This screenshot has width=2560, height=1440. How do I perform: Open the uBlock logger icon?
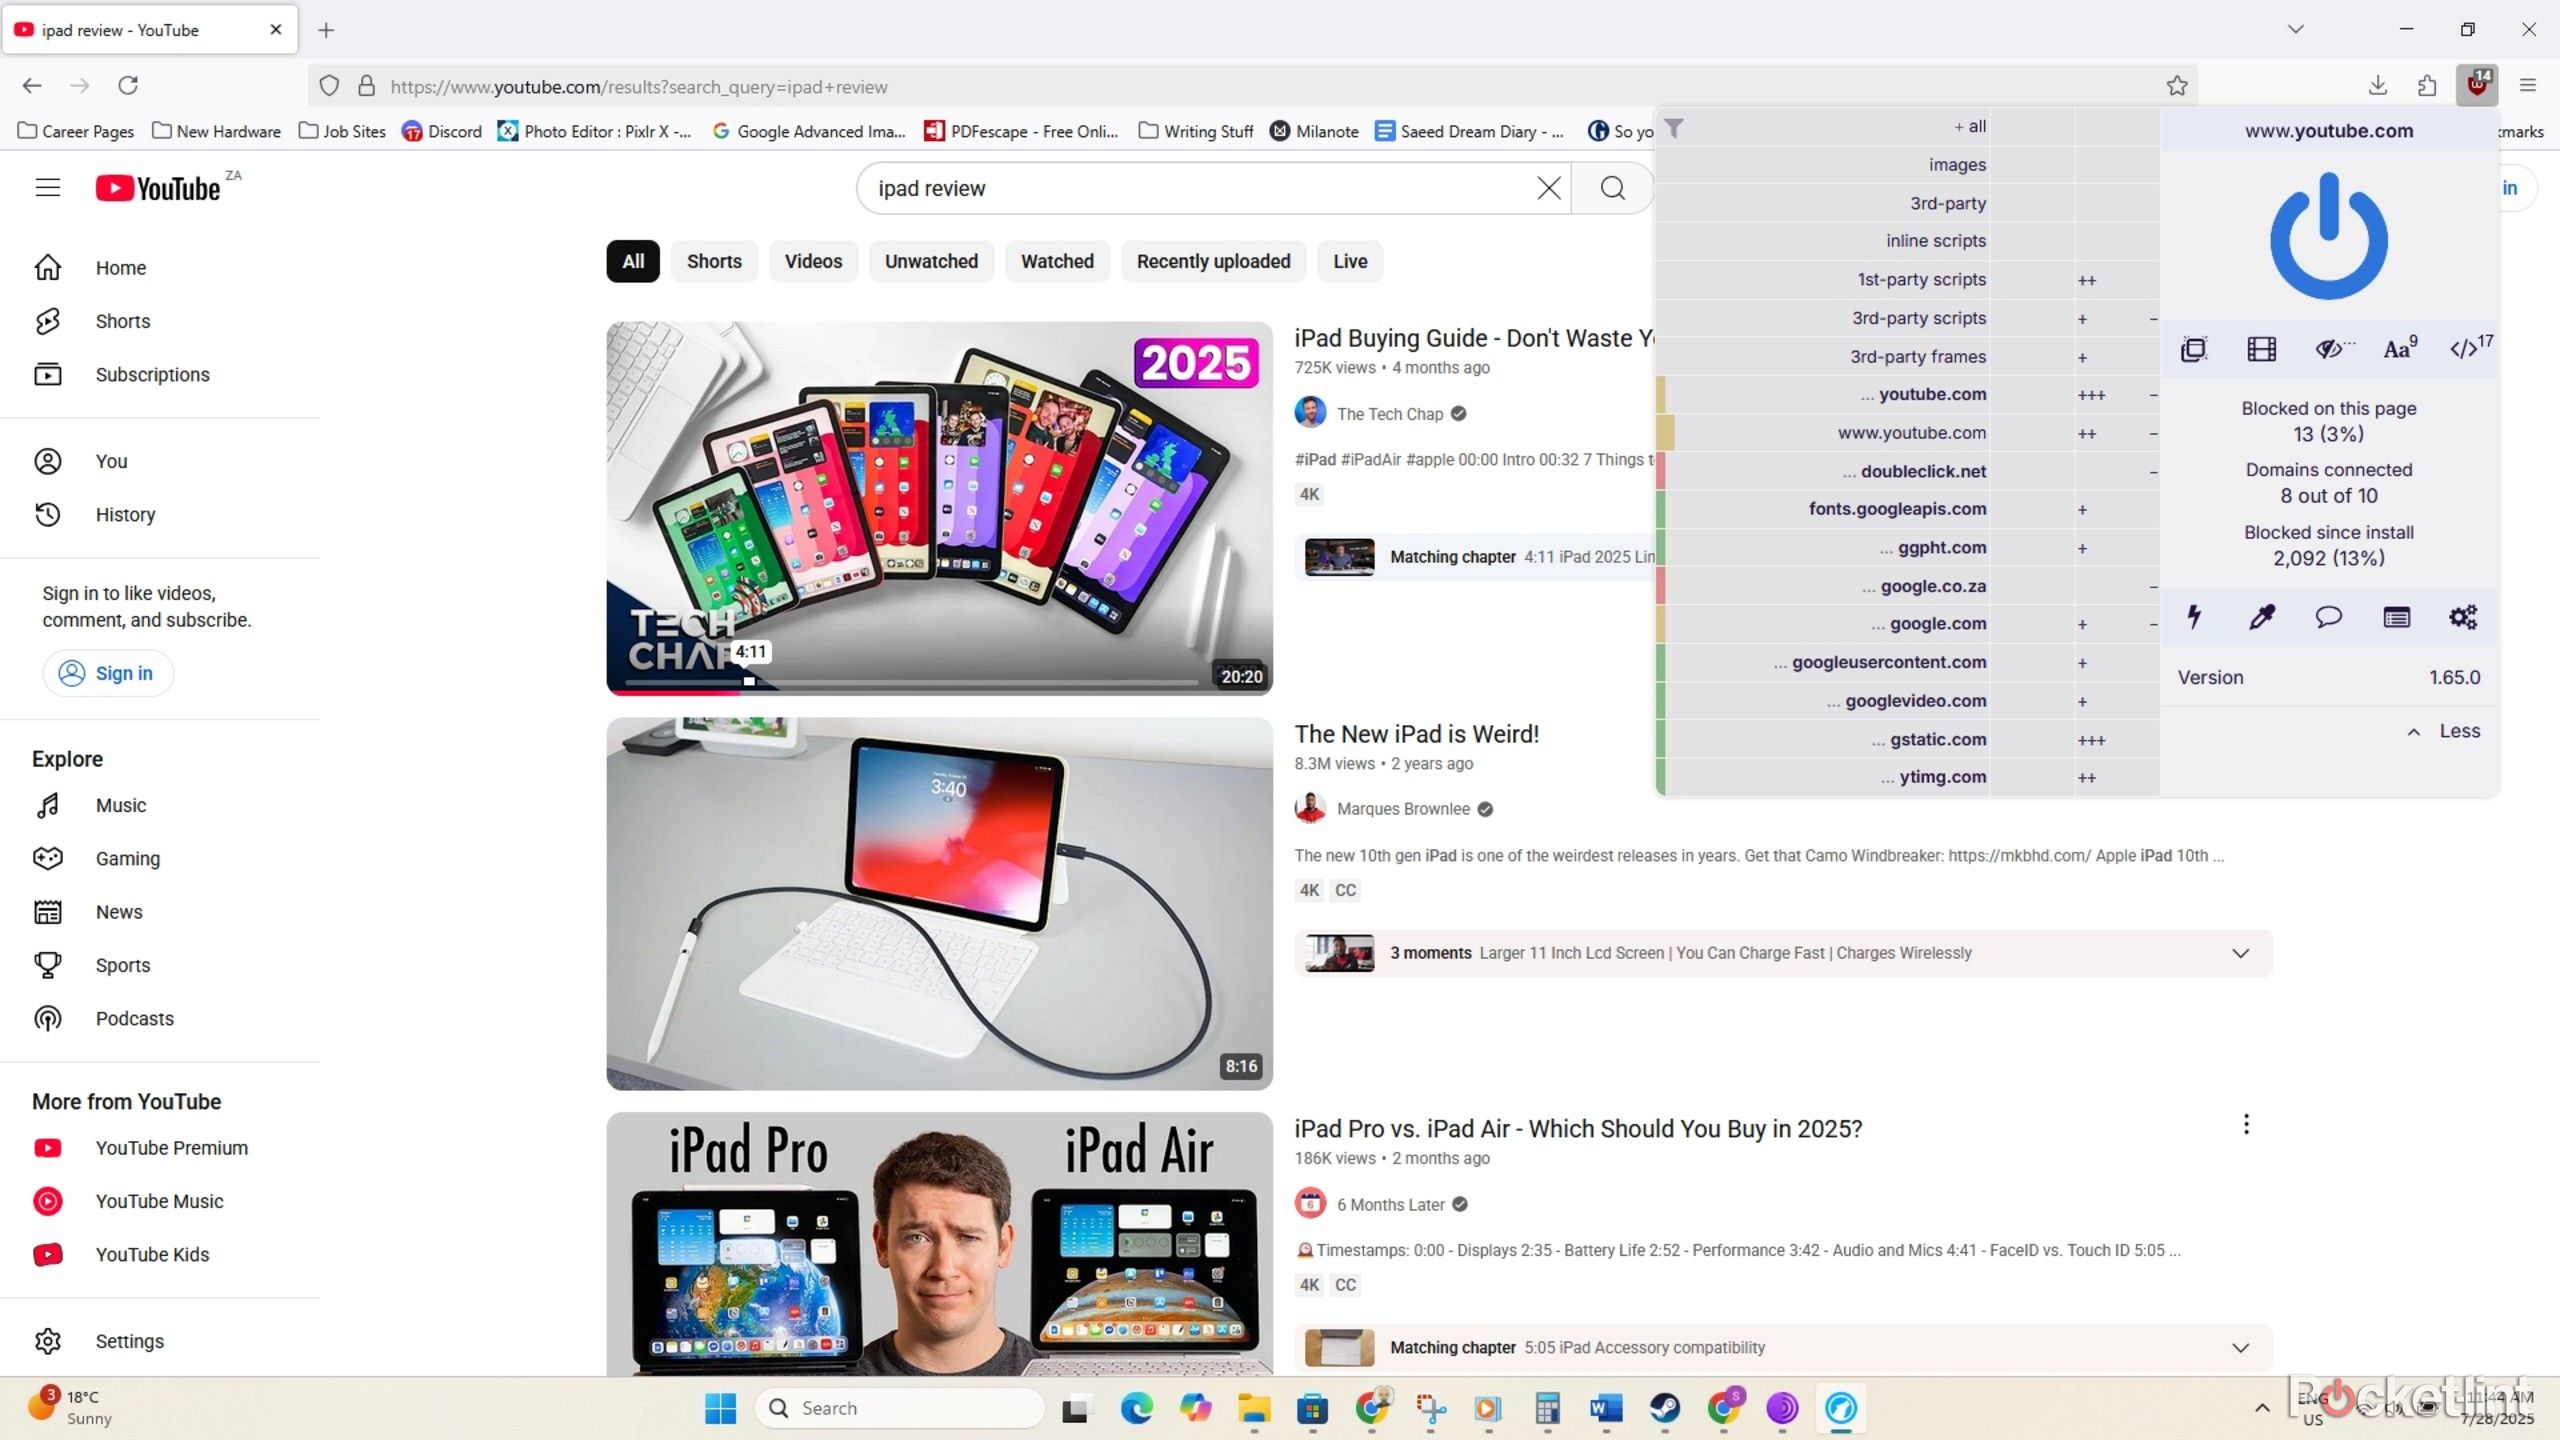click(2396, 617)
